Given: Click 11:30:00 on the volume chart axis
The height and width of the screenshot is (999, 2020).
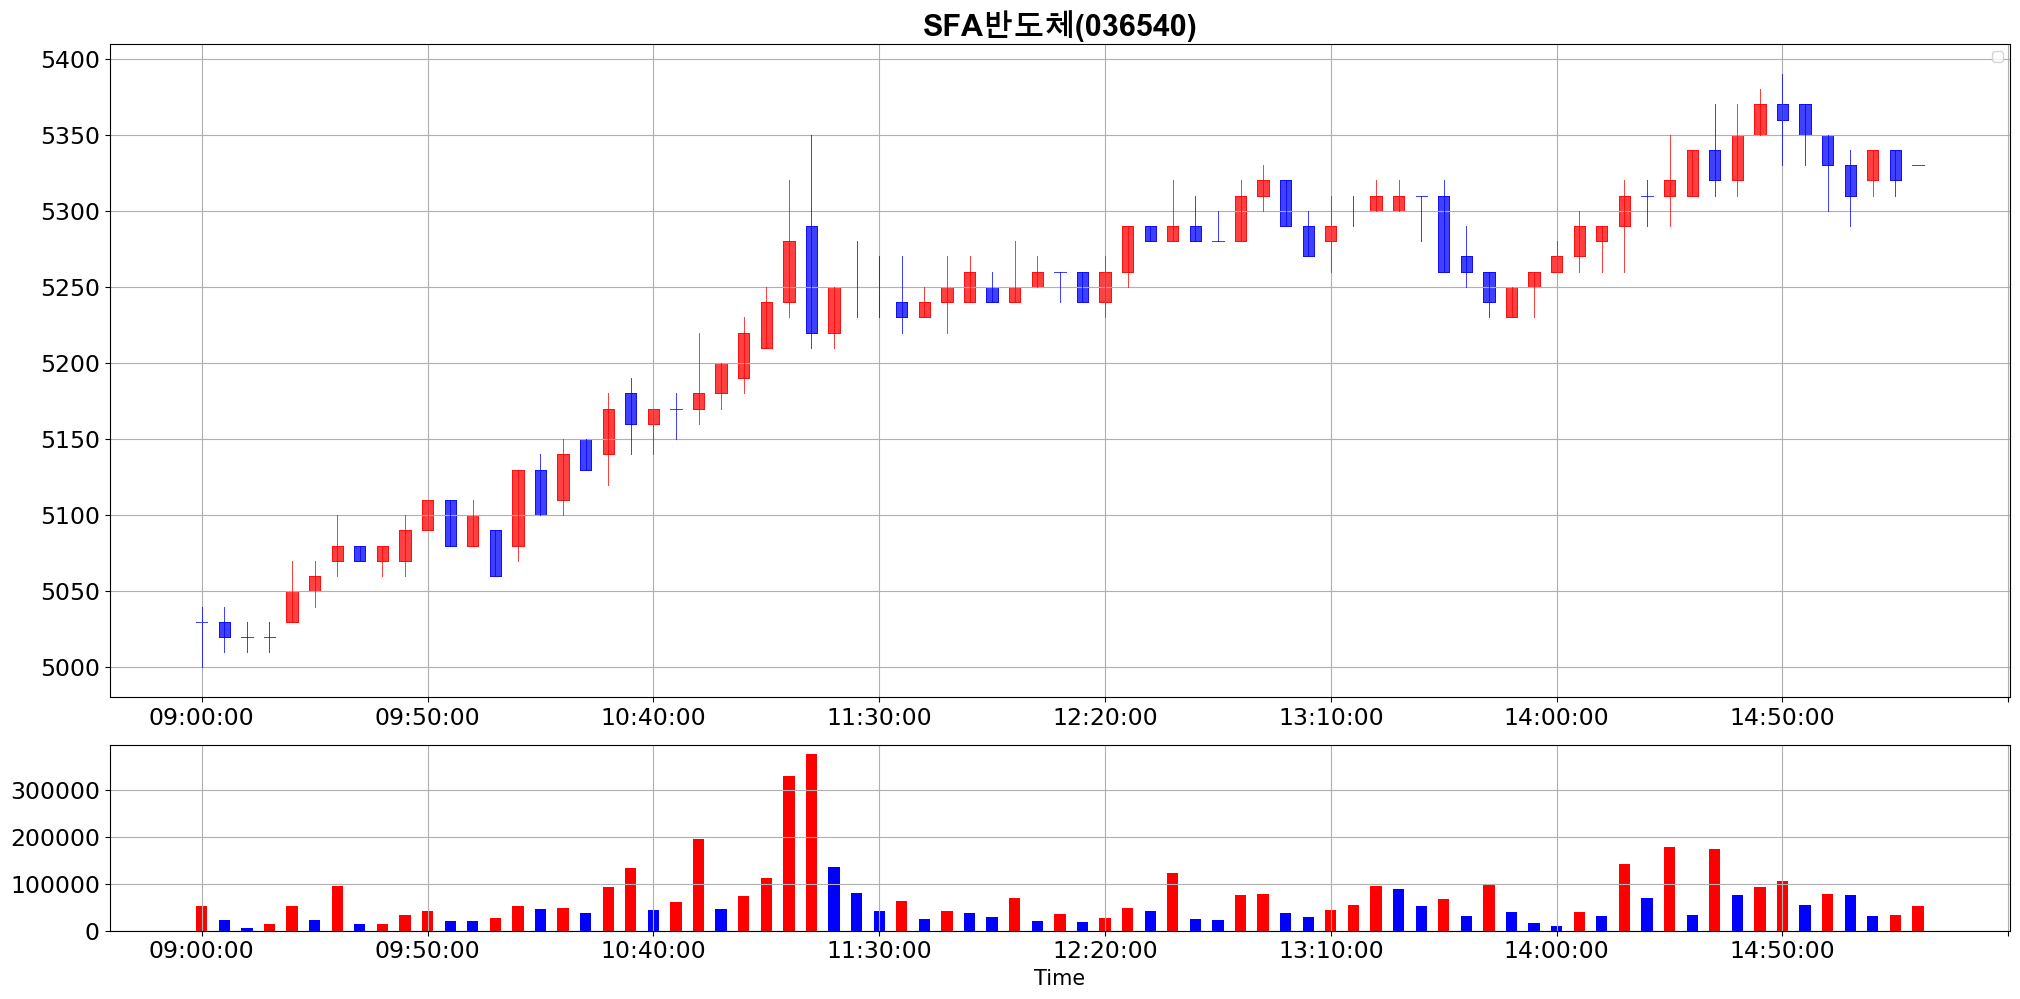Looking at the screenshot, I should click(879, 950).
